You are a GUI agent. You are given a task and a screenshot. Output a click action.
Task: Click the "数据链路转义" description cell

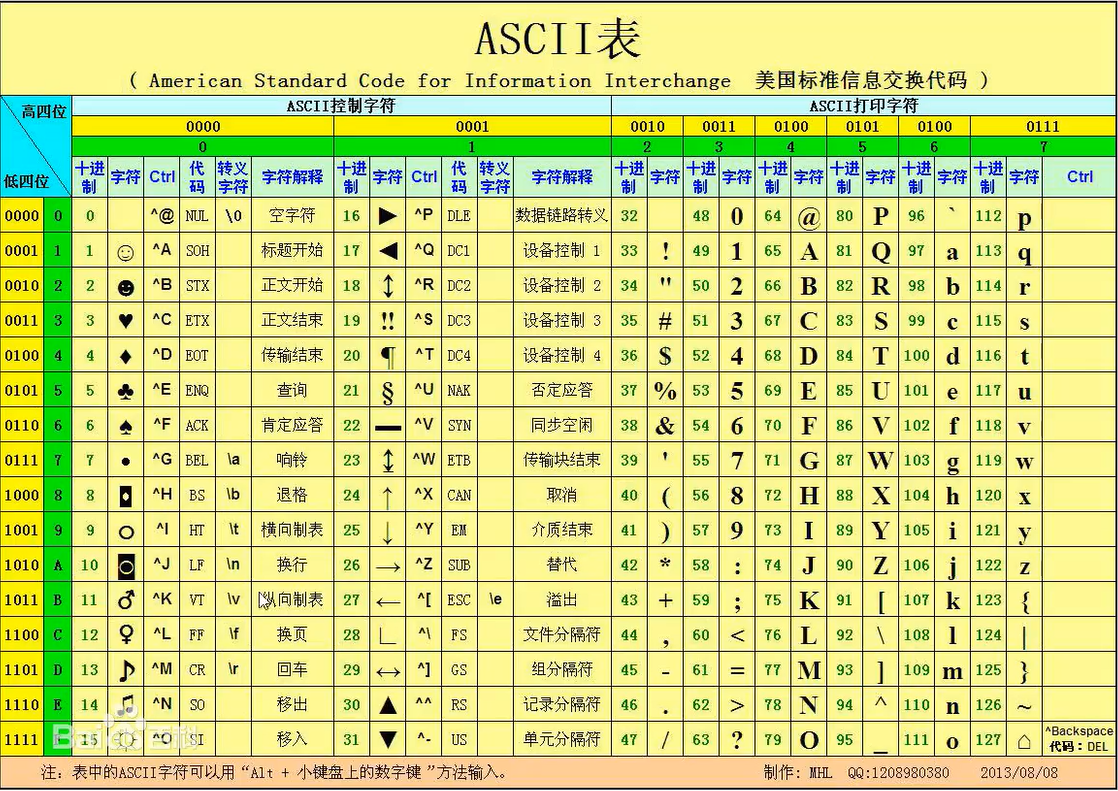pos(562,215)
